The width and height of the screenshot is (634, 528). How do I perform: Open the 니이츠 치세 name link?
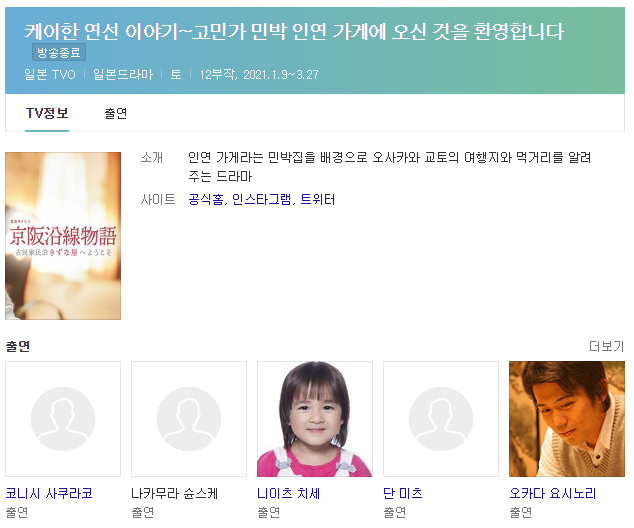point(289,493)
